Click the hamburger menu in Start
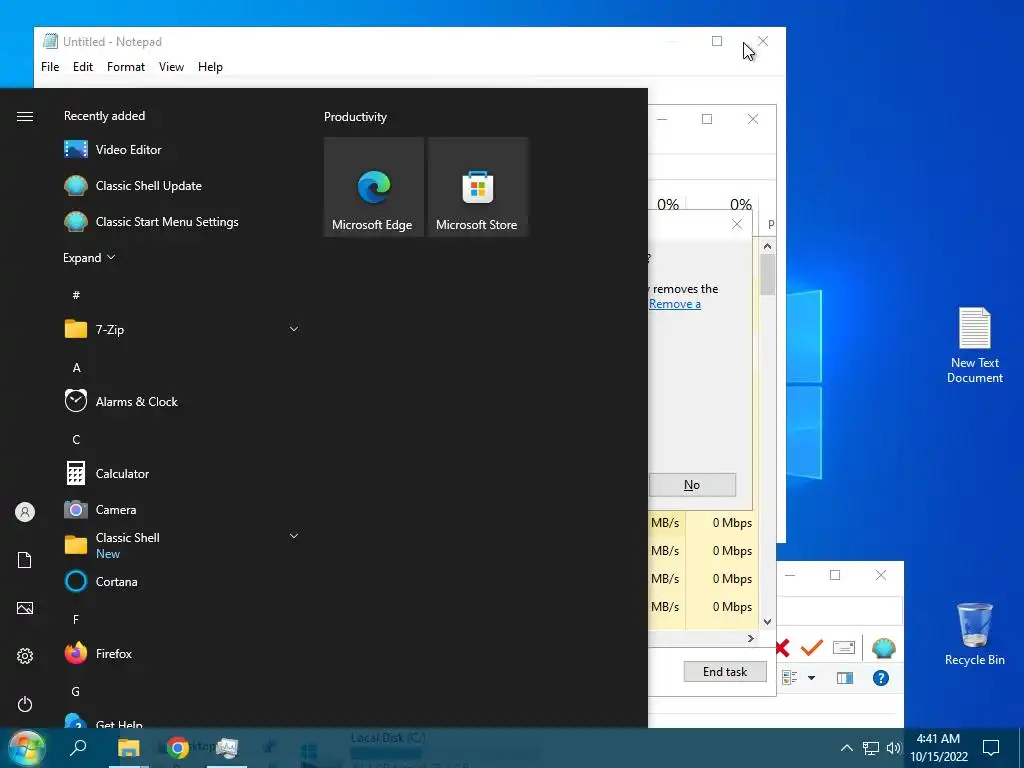The image size is (1024, 768). click(25, 116)
